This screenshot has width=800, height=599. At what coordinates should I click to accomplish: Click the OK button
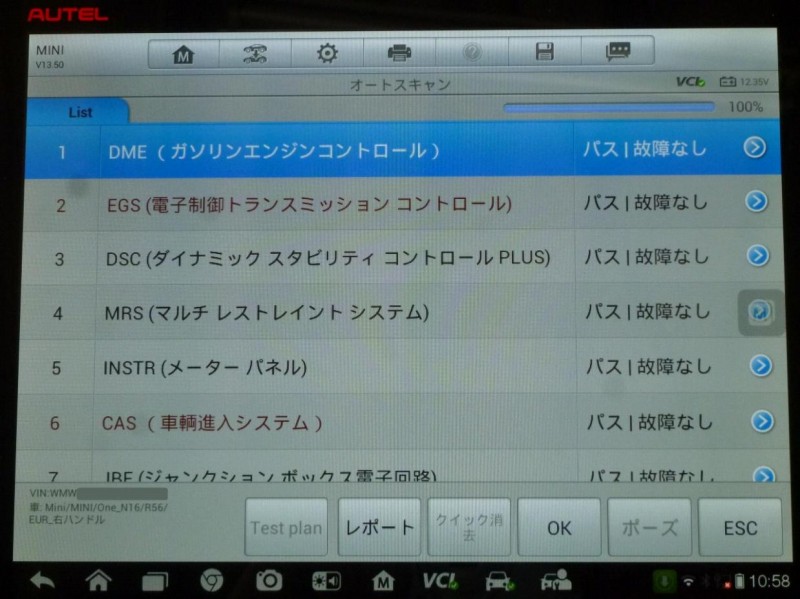[559, 527]
